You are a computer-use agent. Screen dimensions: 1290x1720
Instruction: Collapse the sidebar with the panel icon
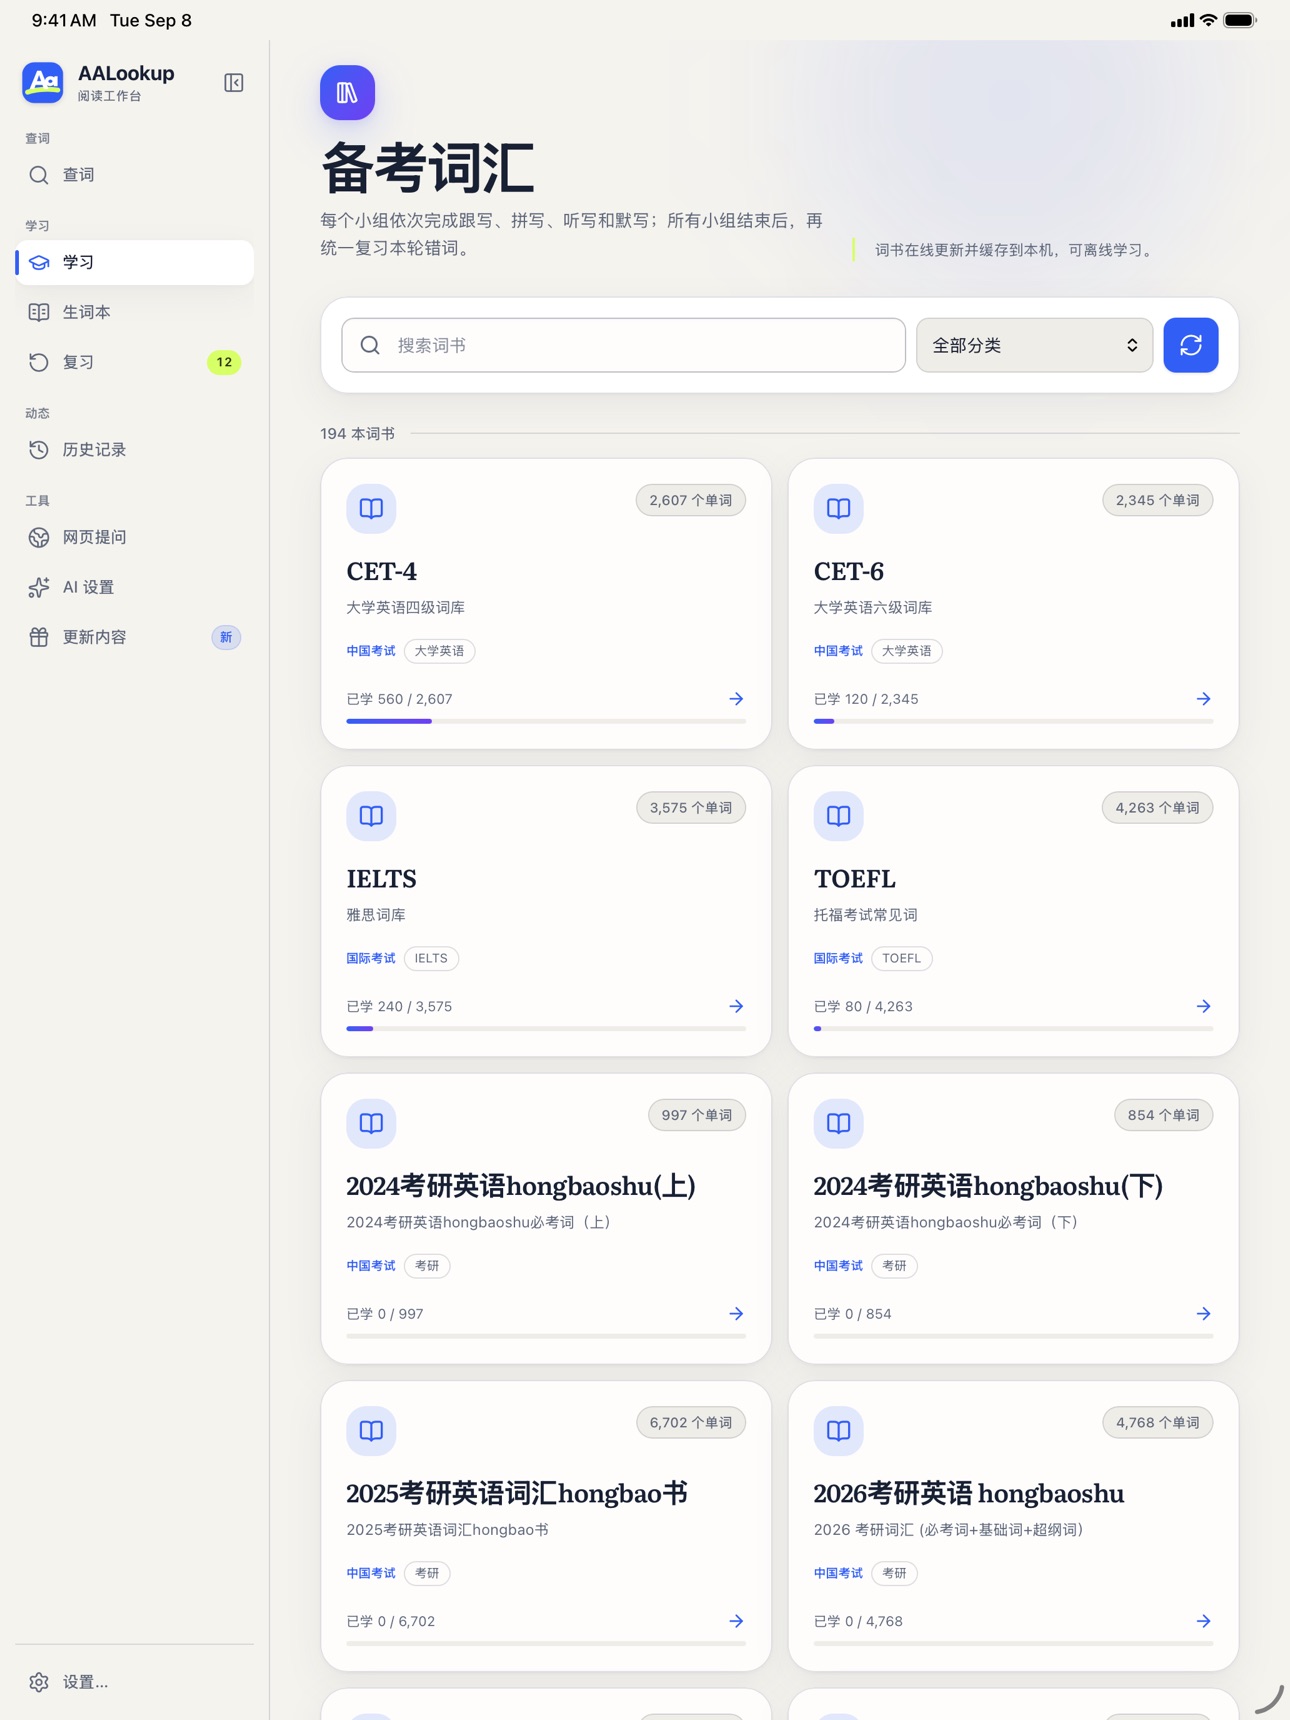234,83
